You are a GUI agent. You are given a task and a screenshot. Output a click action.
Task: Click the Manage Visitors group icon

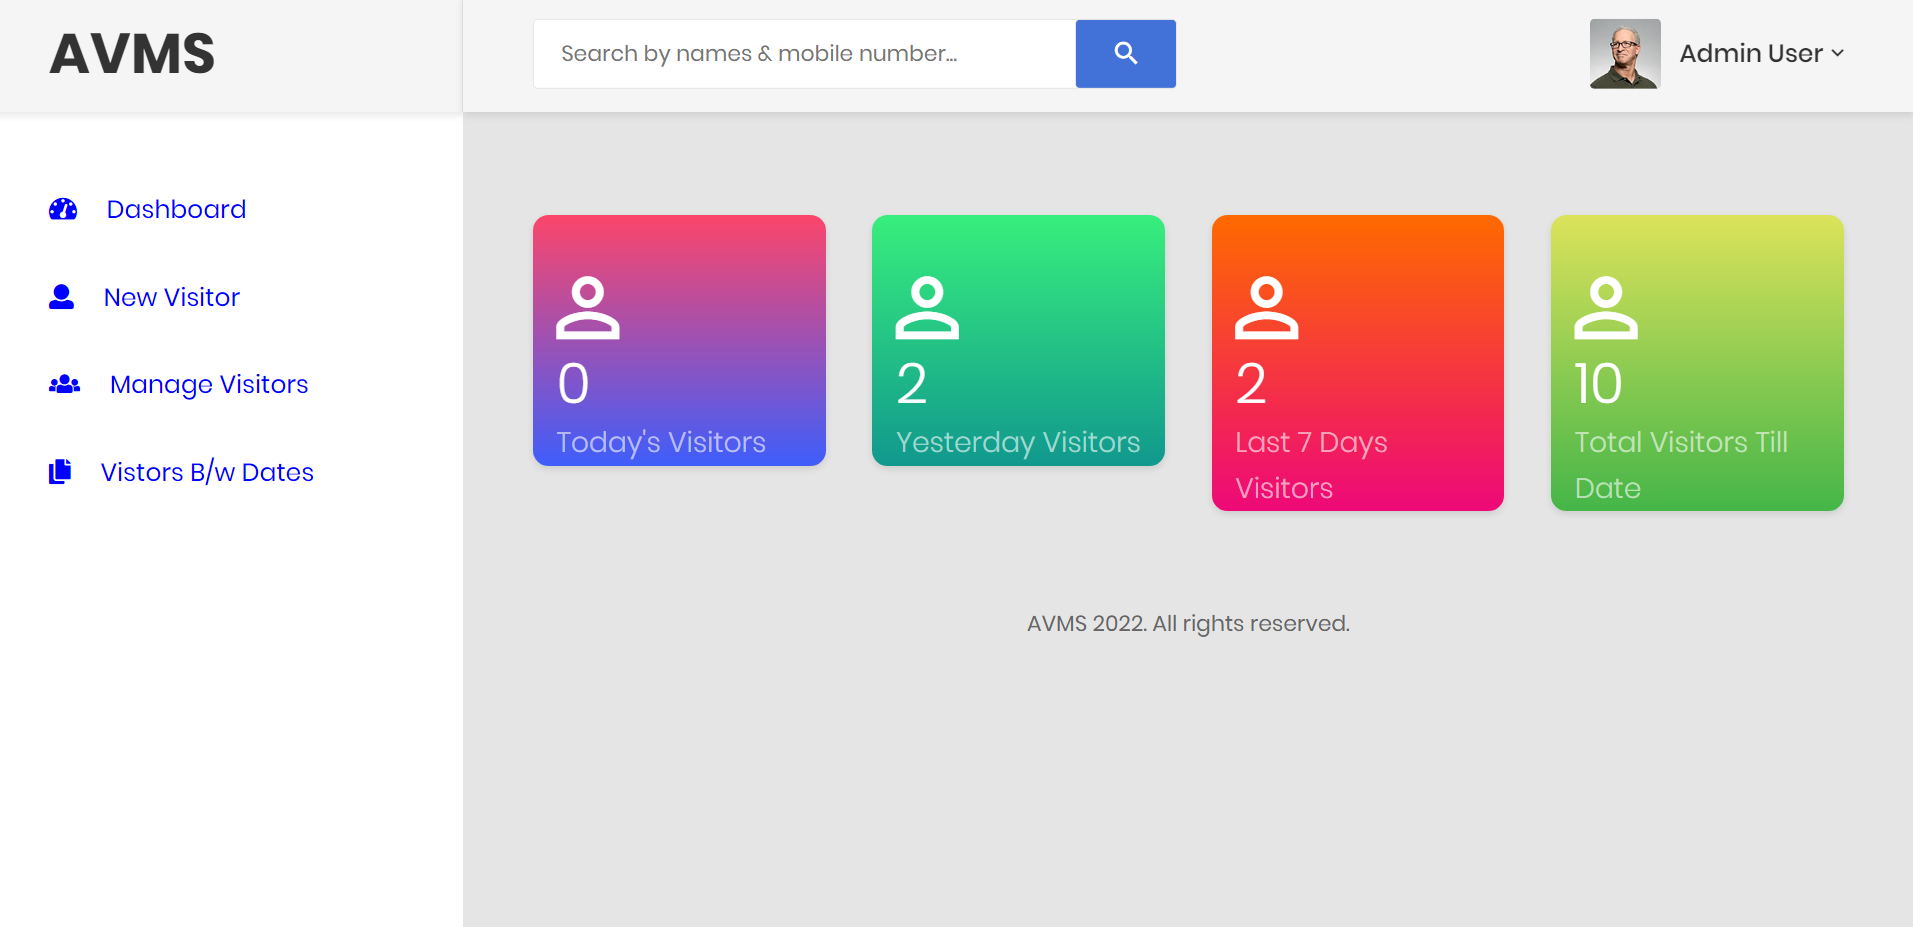tap(63, 384)
